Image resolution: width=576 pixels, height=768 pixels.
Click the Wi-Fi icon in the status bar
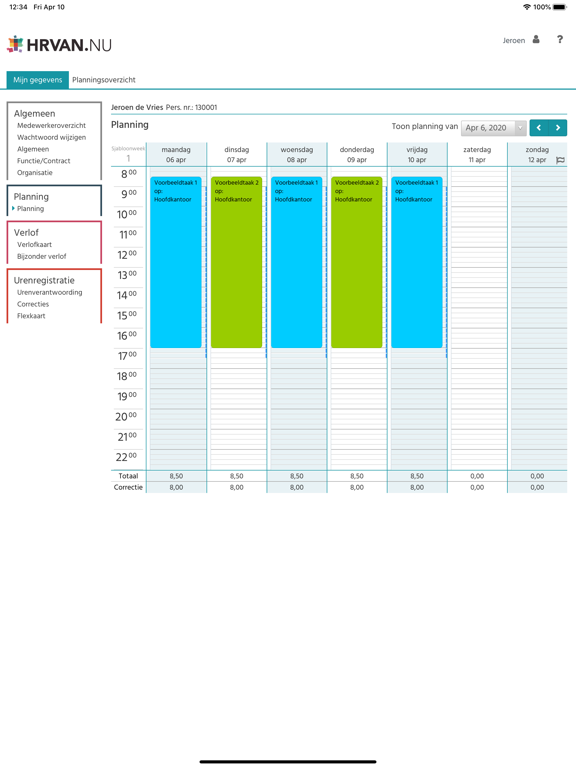(x=527, y=7)
